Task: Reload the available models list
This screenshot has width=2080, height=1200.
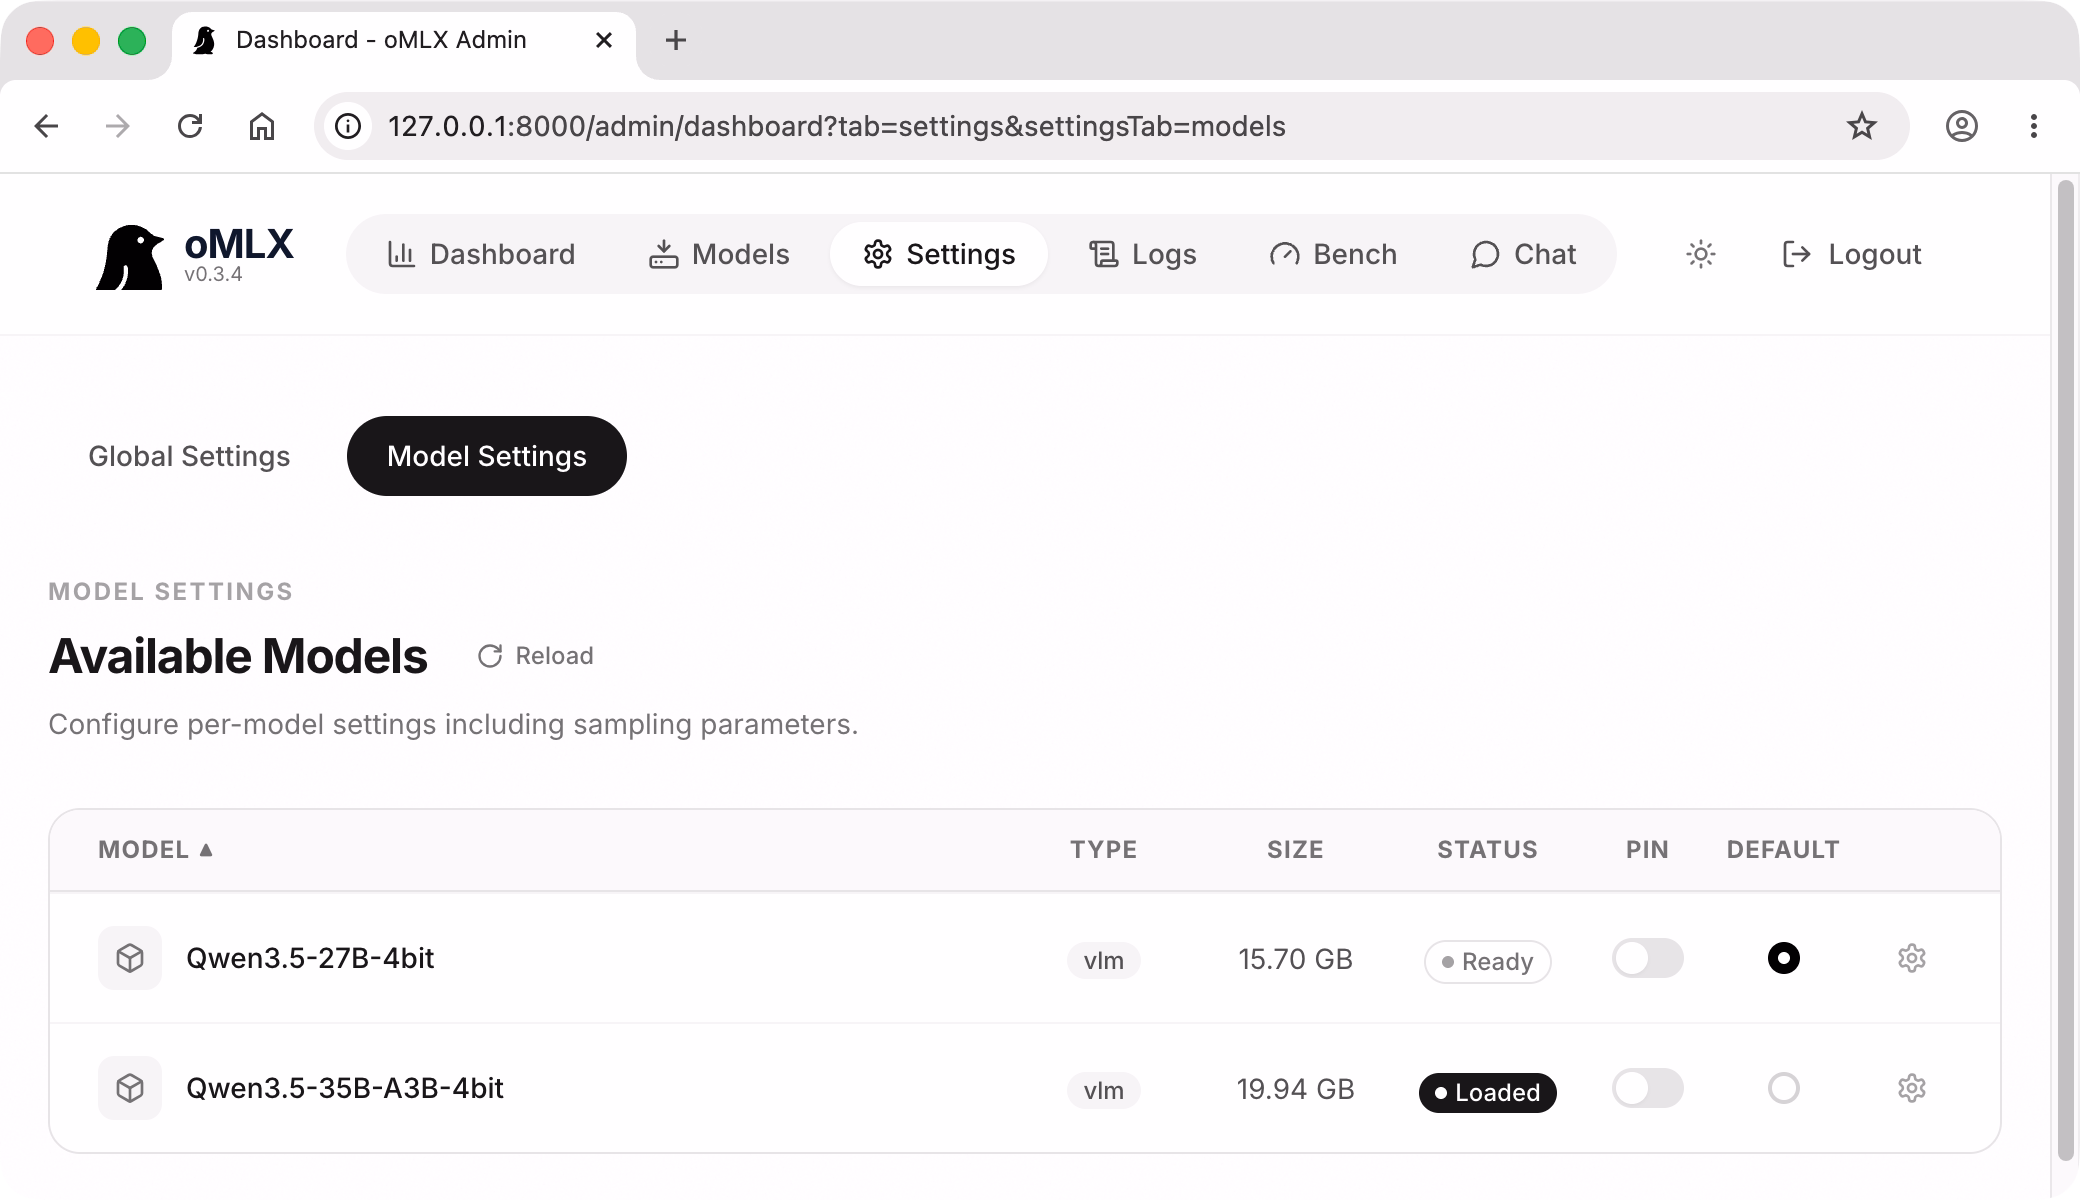Action: 536,656
